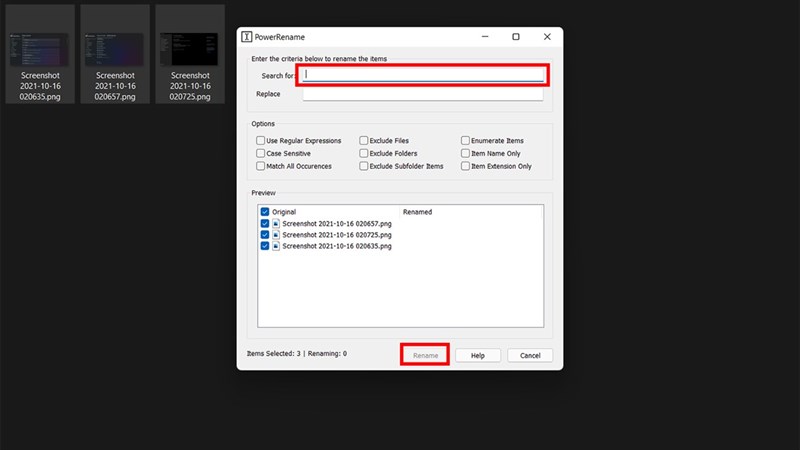Focus the Search for input field

tap(423, 74)
